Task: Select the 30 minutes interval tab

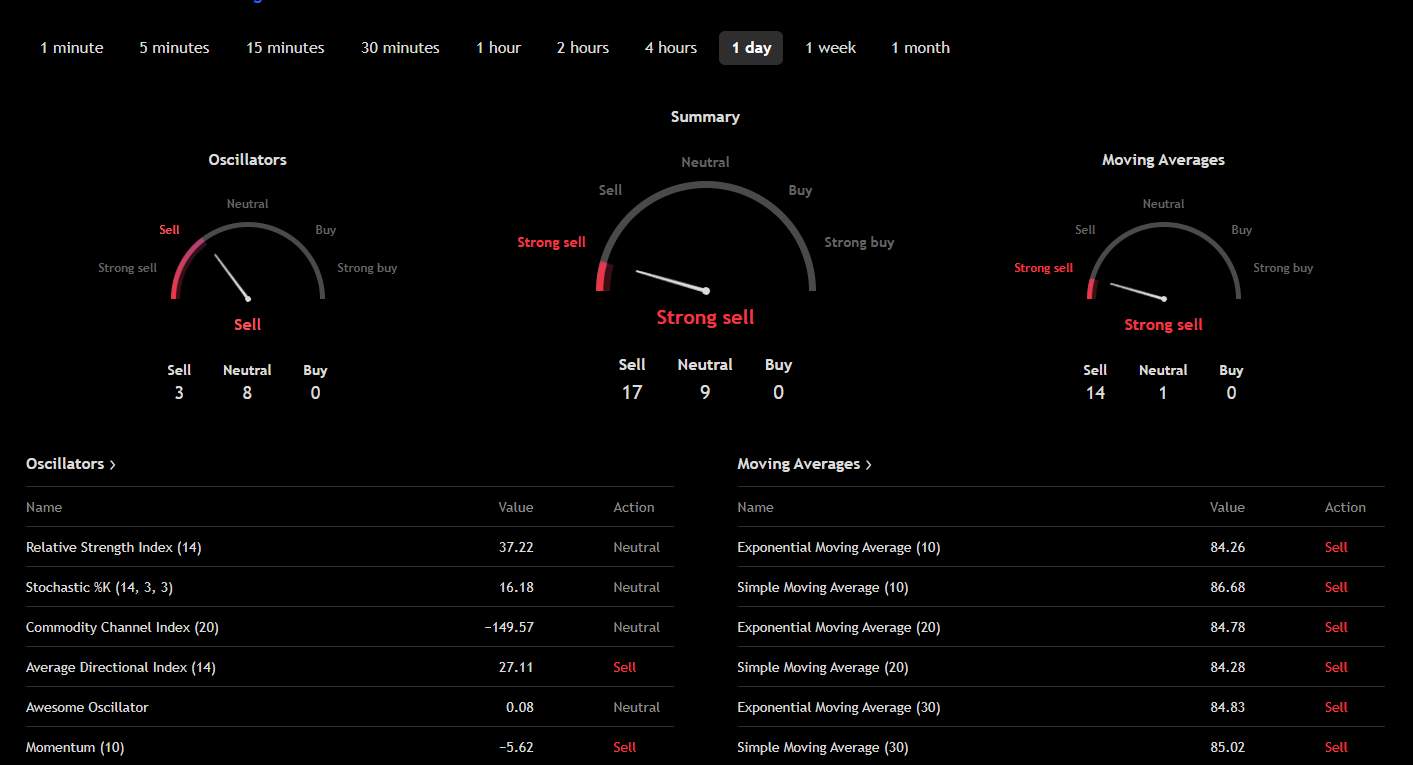Action: (400, 48)
